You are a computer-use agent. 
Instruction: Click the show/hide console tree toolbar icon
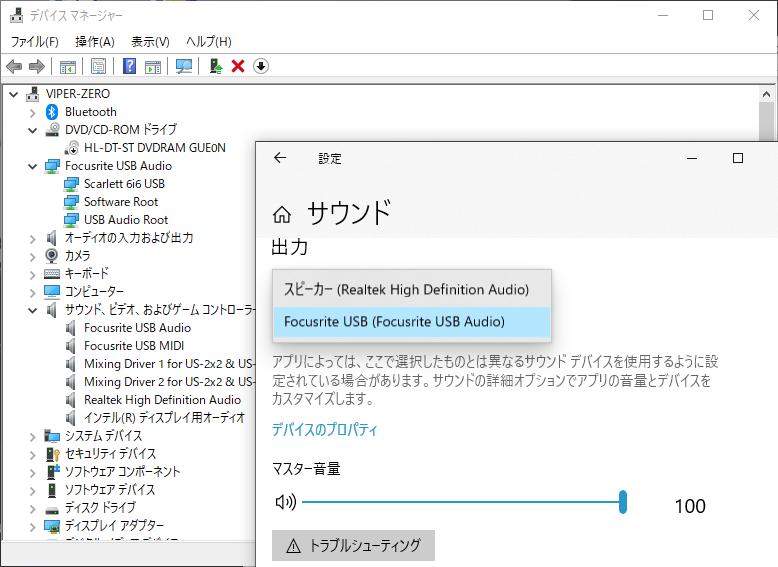67,66
